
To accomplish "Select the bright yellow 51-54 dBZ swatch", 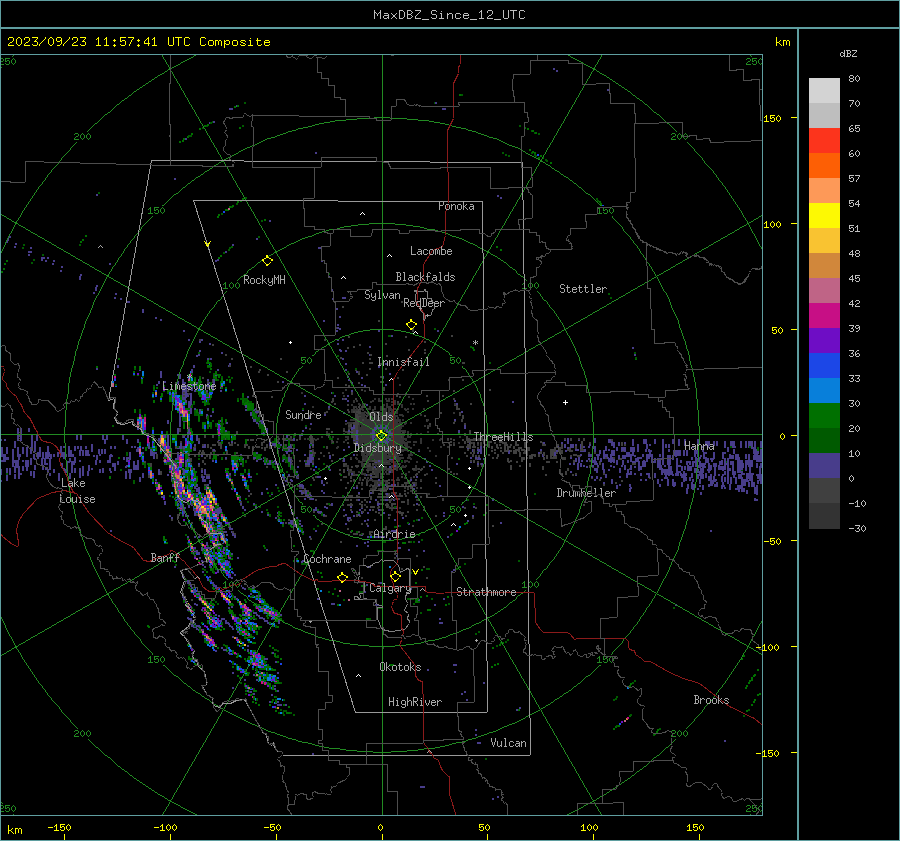I will (824, 216).
